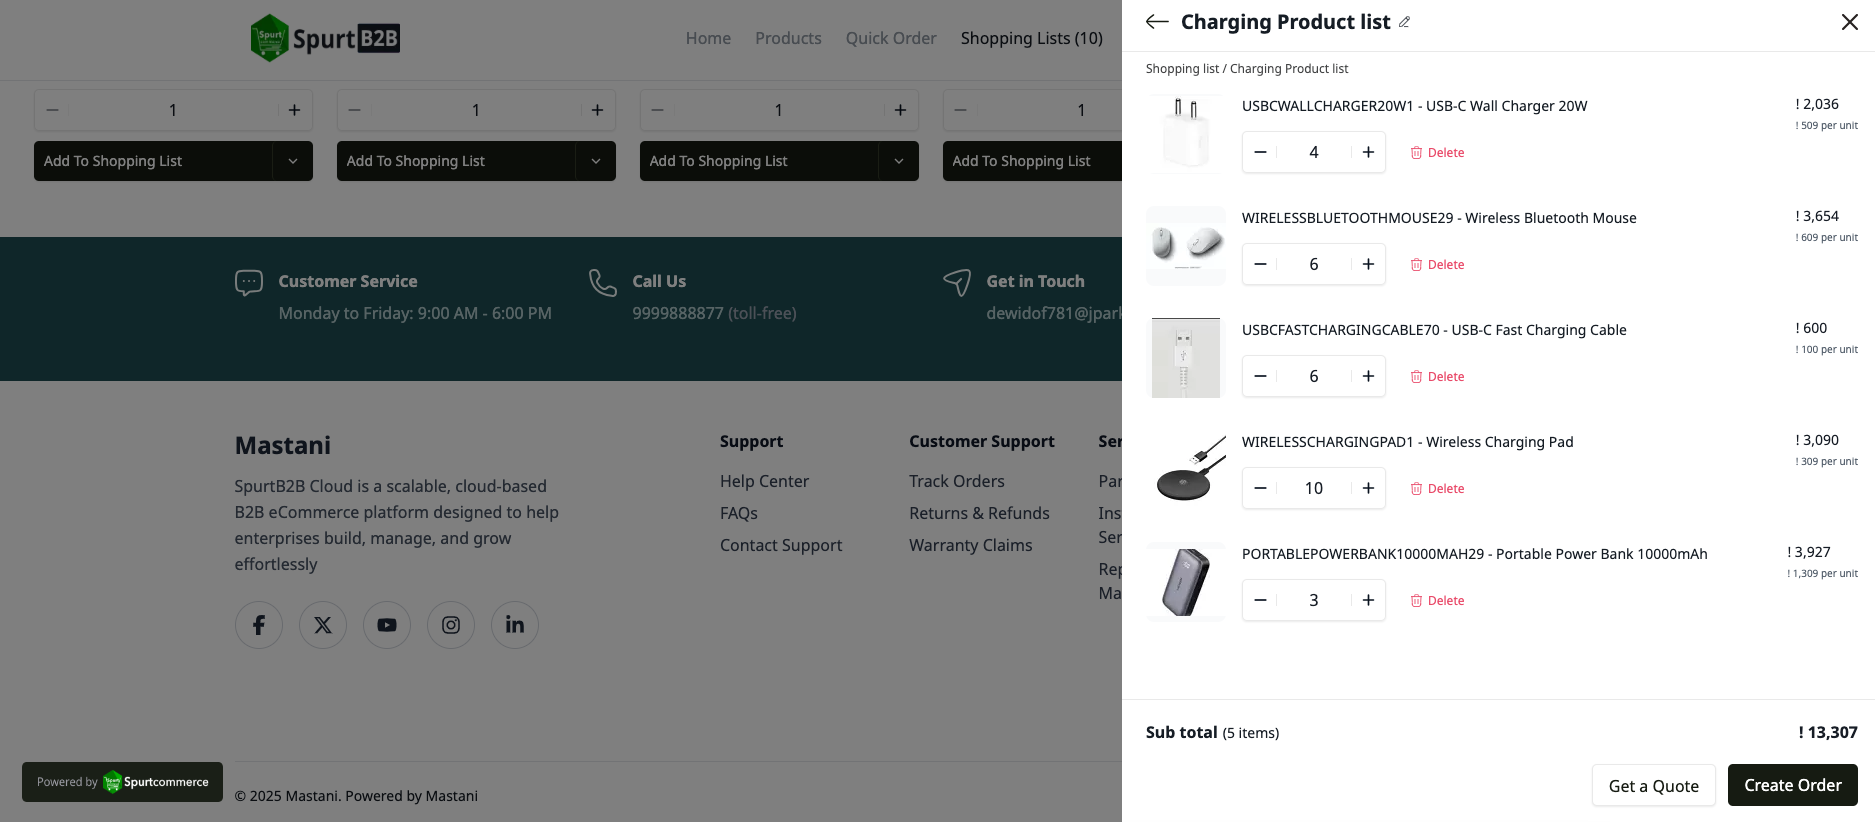Viewport: 1875px width, 822px height.
Task: Delete the Wireless Charging Pad item
Action: (1437, 489)
